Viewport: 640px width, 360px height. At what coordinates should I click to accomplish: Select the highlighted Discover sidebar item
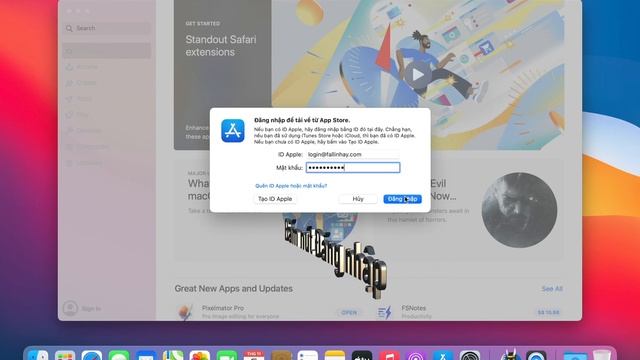tap(107, 51)
